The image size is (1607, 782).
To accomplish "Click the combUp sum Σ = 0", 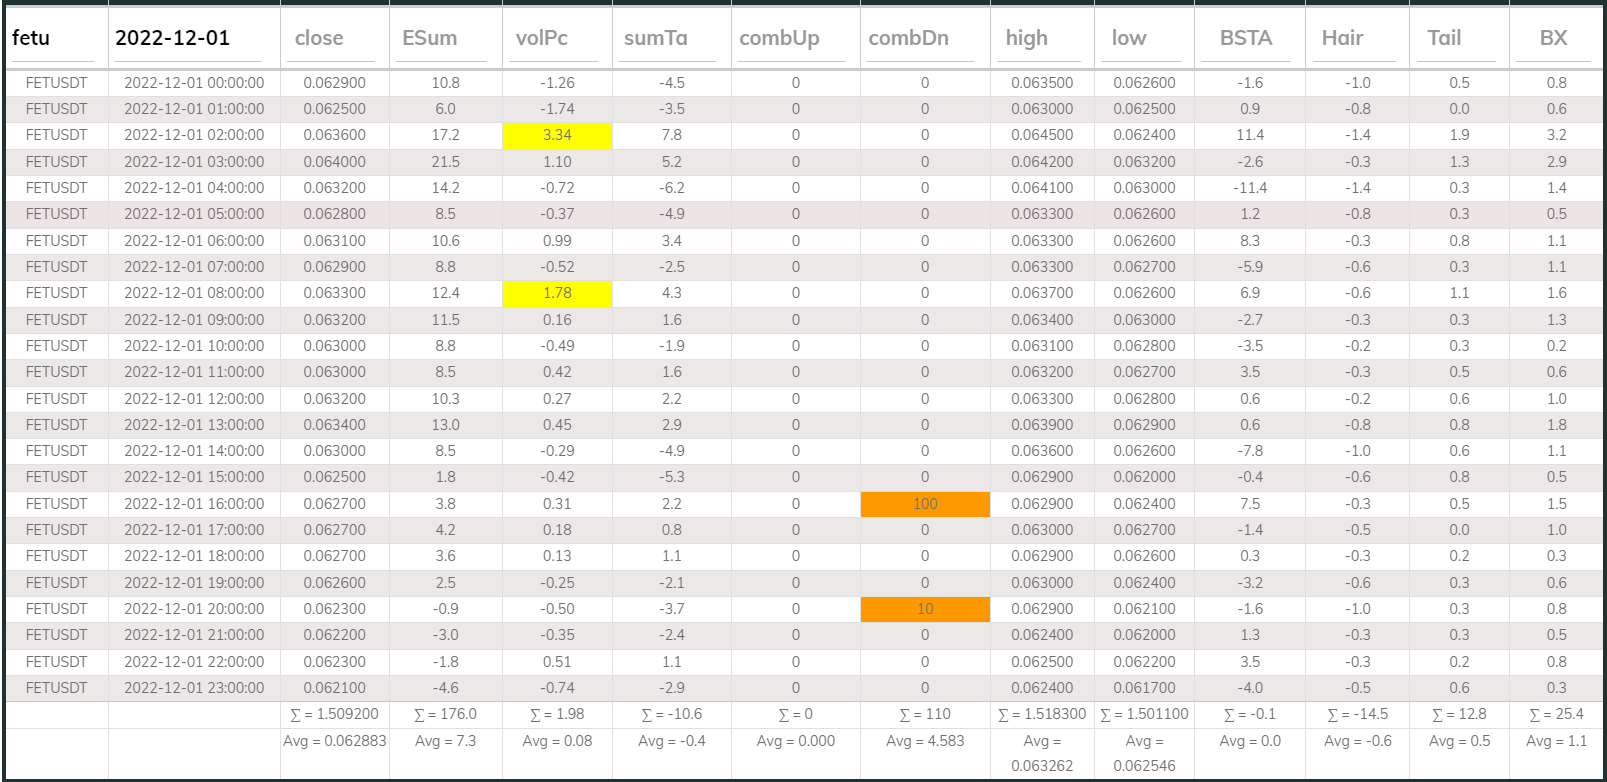I will (796, 714).
